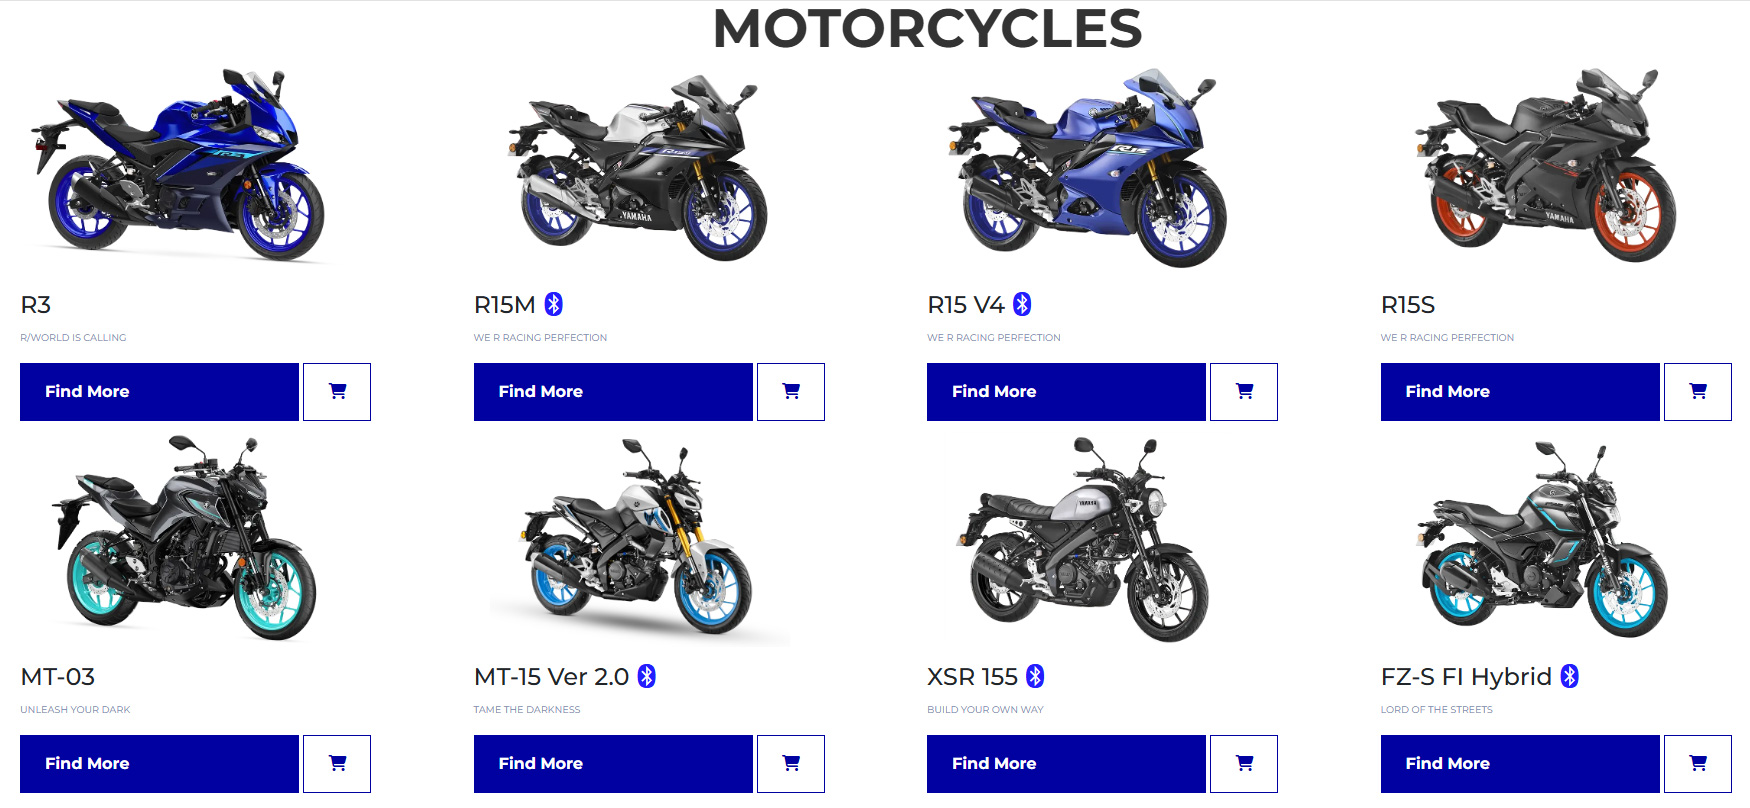Click the cart icon for MT-03
This screenshot has height=808, width=1750.
click(x=337, y=764)
